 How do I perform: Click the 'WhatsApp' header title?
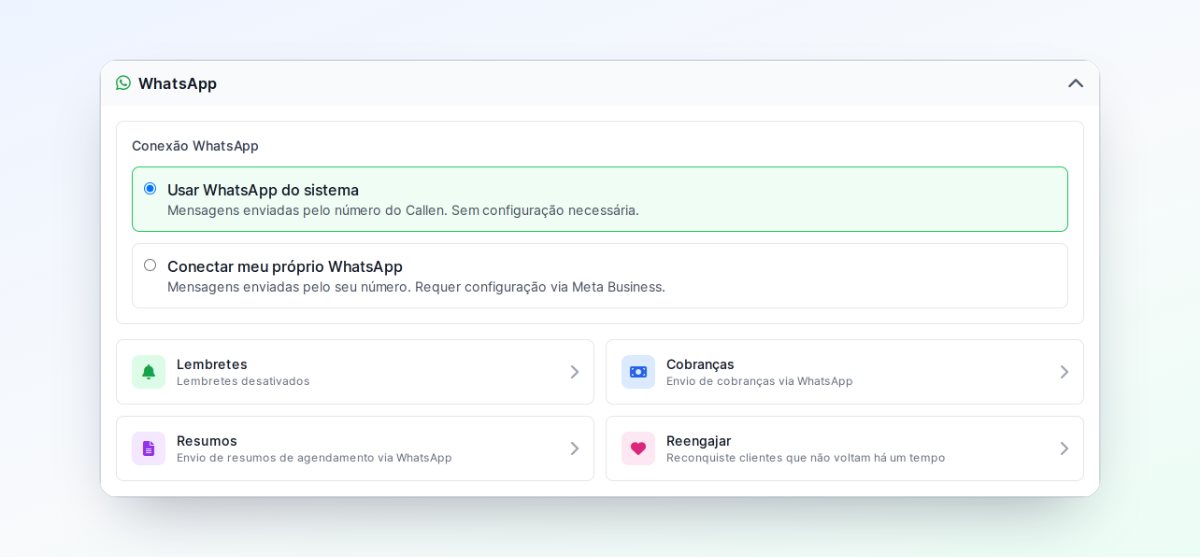pyautogui.click(x=177, y=83)
